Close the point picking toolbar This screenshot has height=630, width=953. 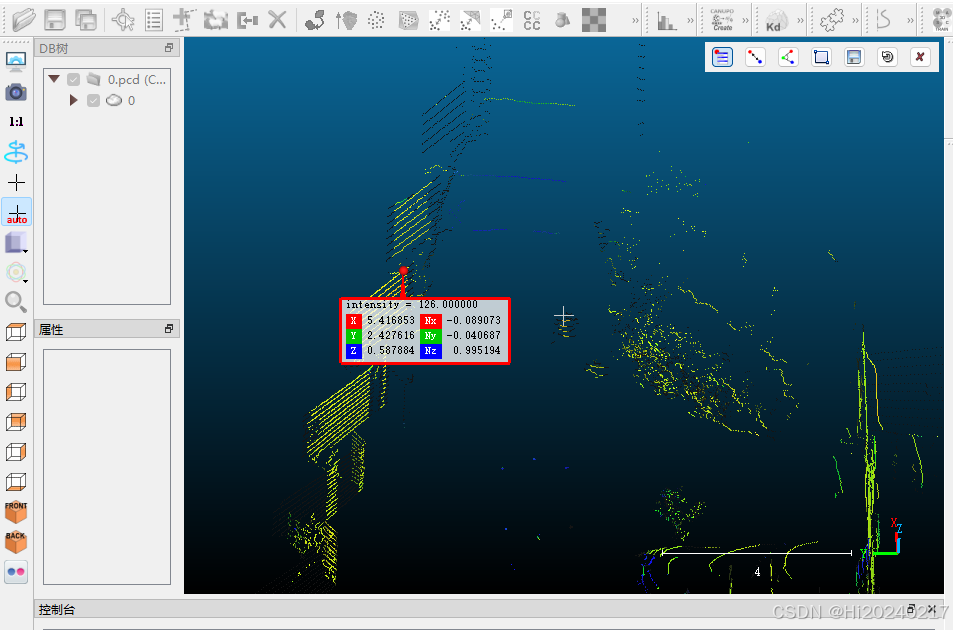920,57
